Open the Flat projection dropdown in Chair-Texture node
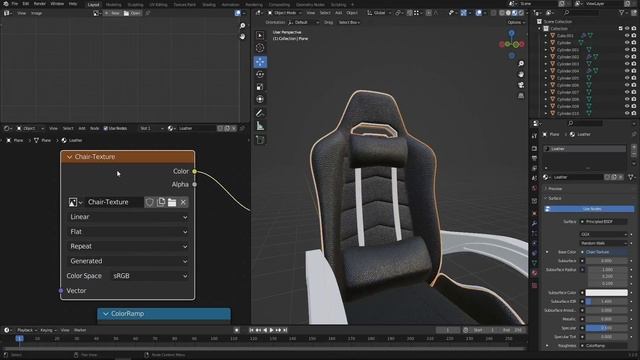 128,231
